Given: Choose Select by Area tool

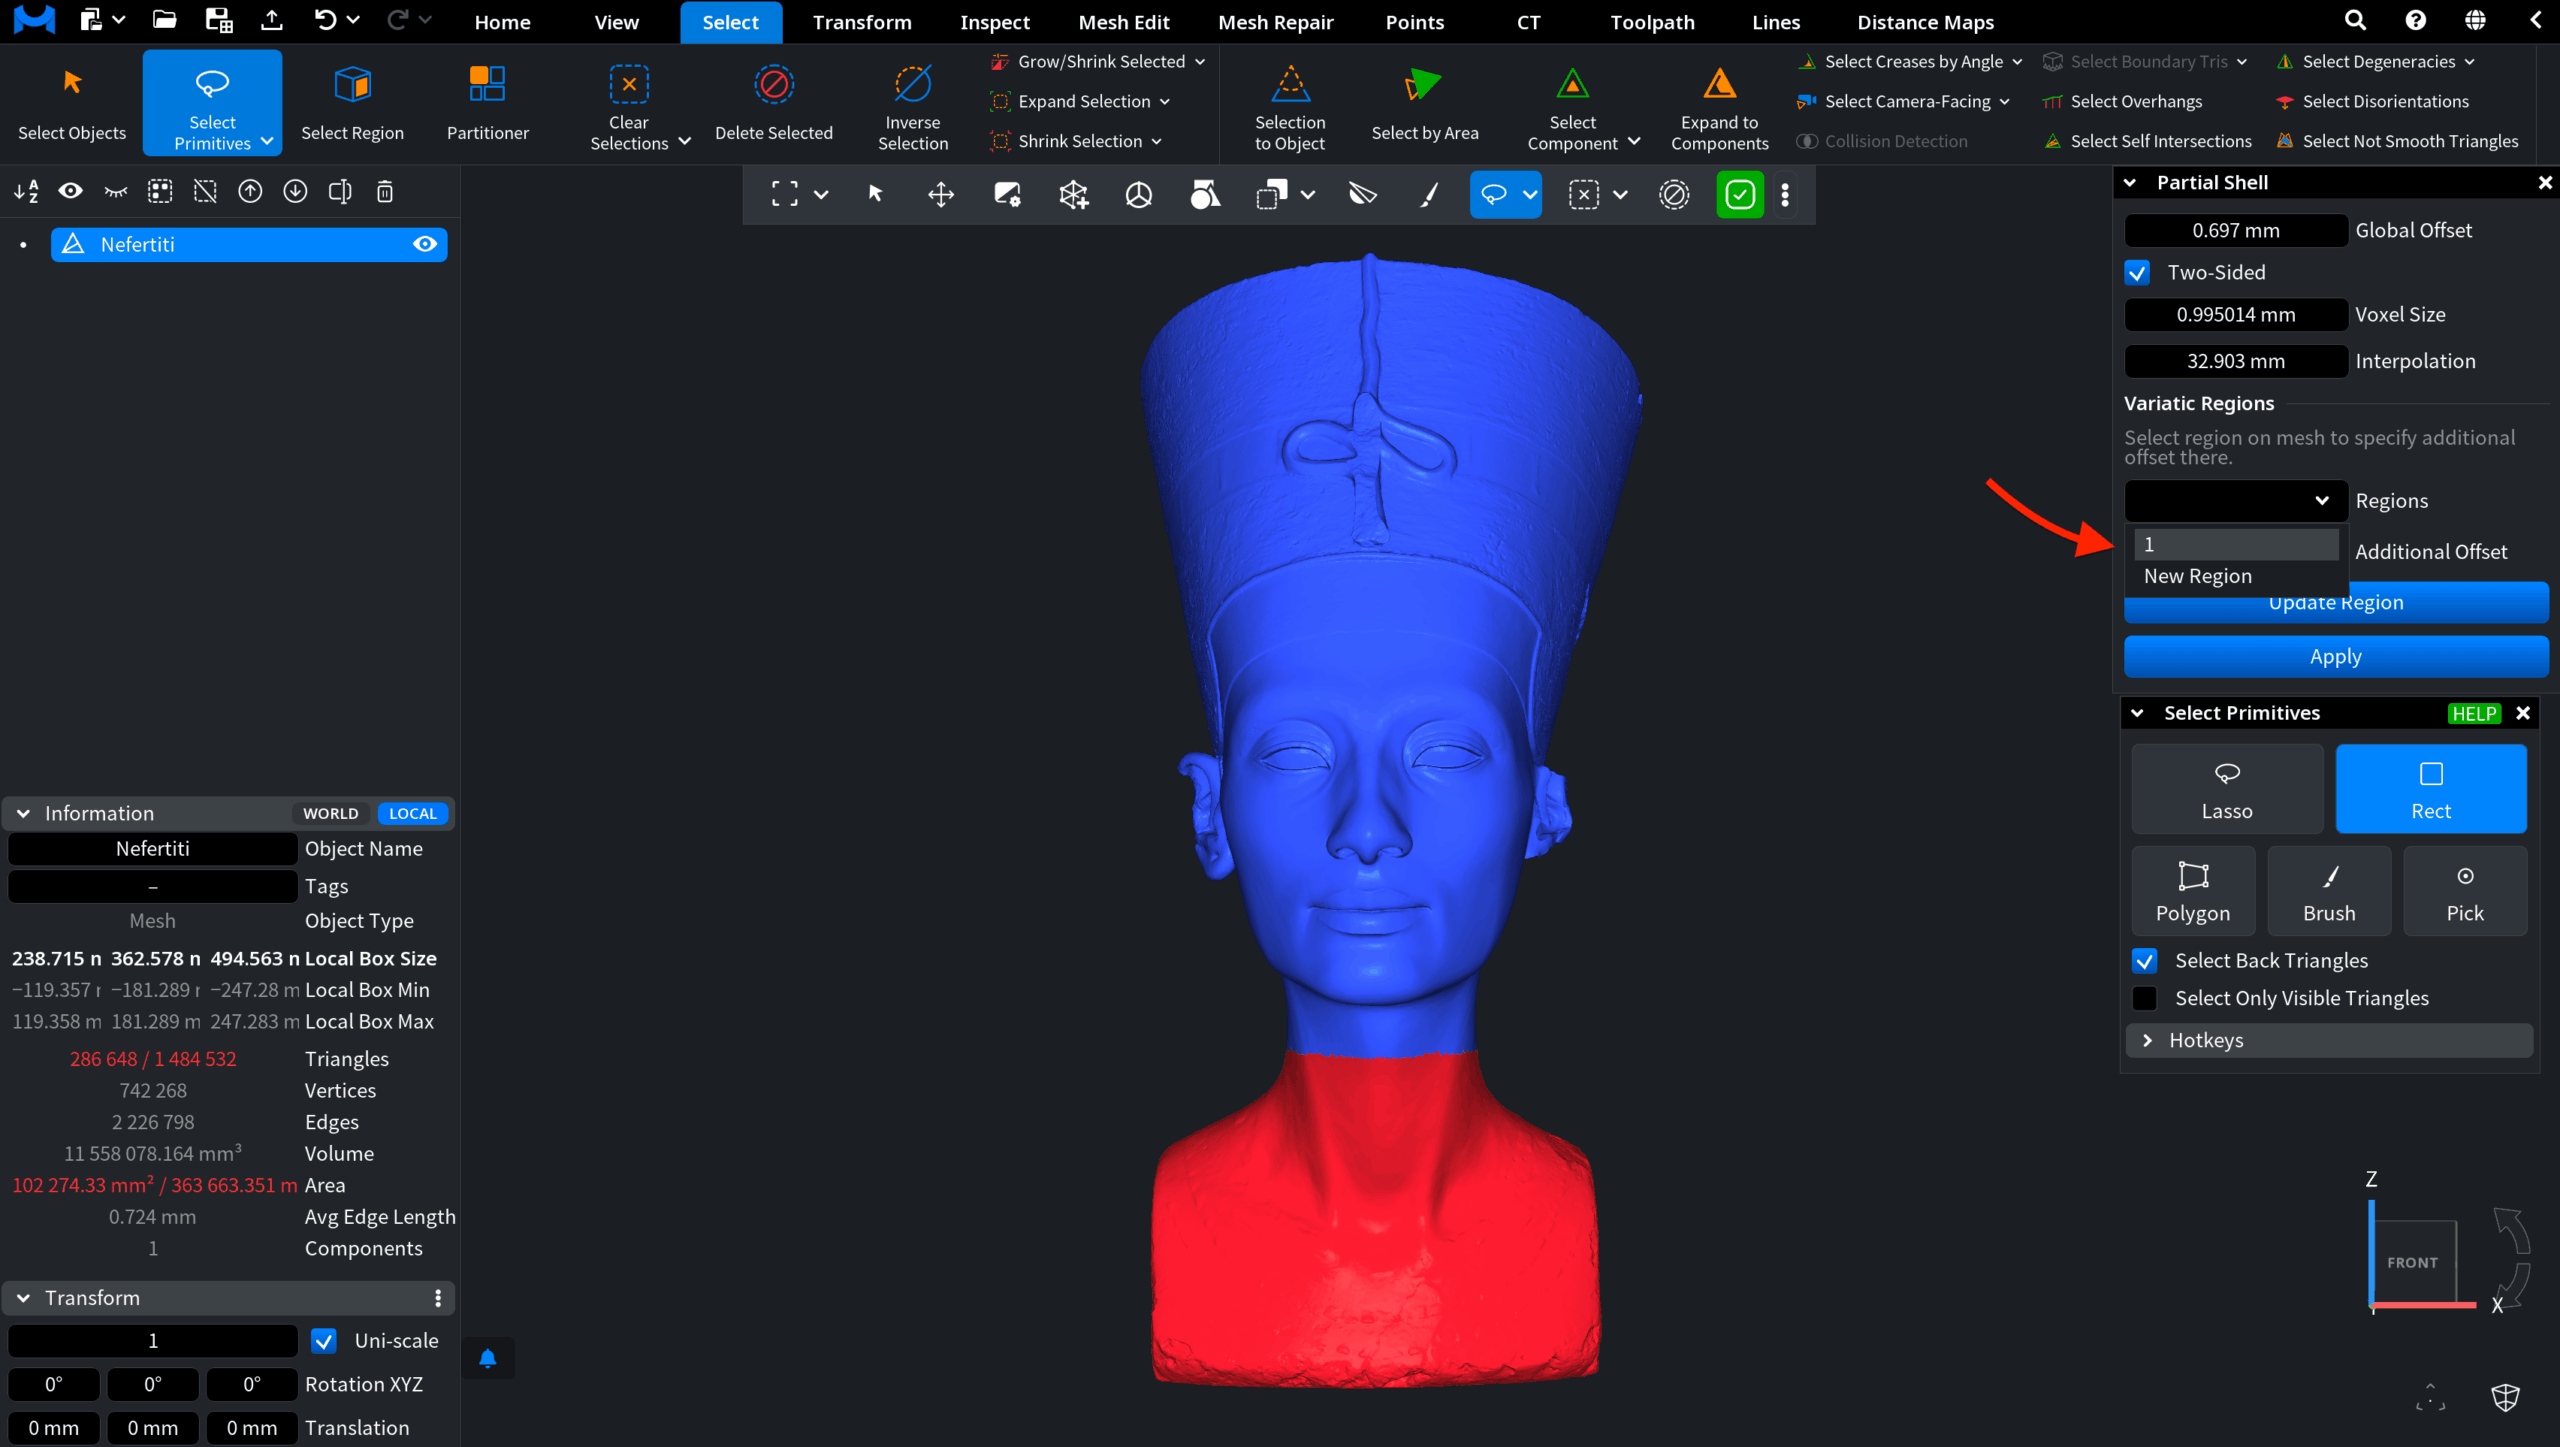Looking at the screenshot, I should coord(1424,103).
